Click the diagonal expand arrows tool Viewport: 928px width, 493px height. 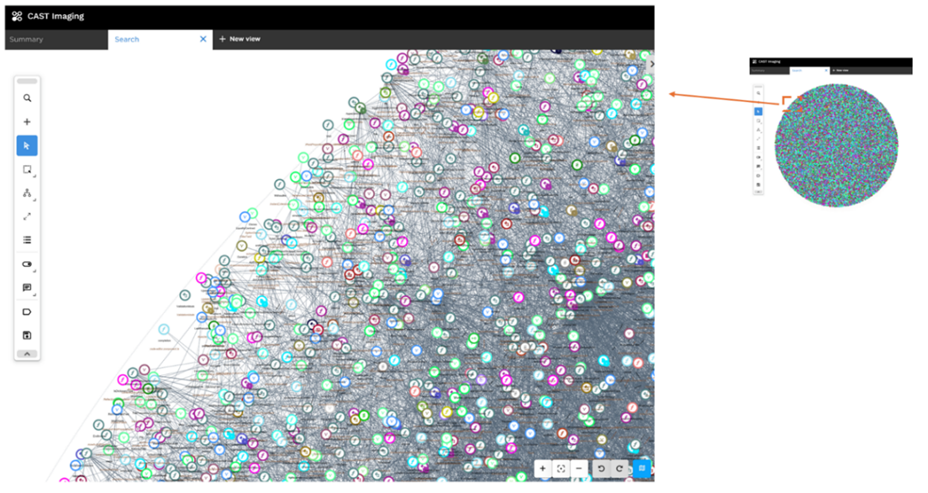27,216
